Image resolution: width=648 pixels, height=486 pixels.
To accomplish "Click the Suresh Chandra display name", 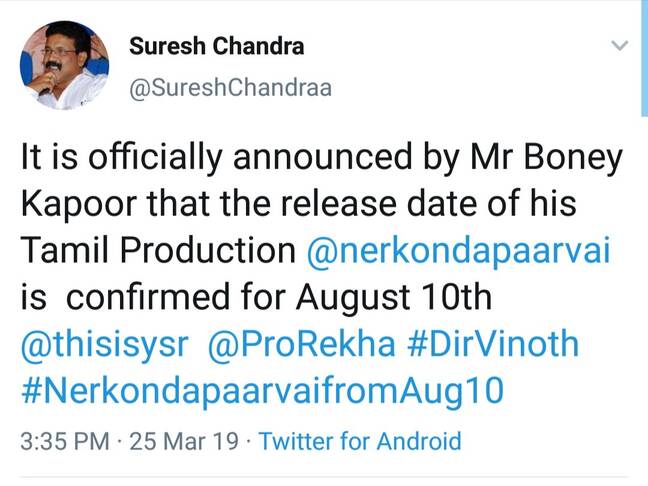I will (x=217, y=47).
